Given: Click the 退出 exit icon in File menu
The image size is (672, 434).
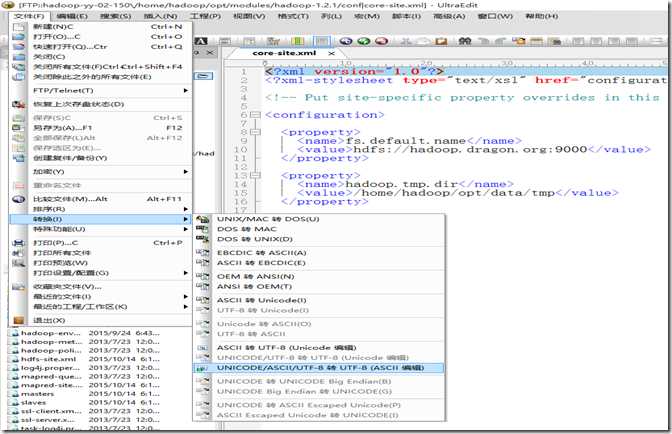Looking at the screenshot, I should [18, 320].
